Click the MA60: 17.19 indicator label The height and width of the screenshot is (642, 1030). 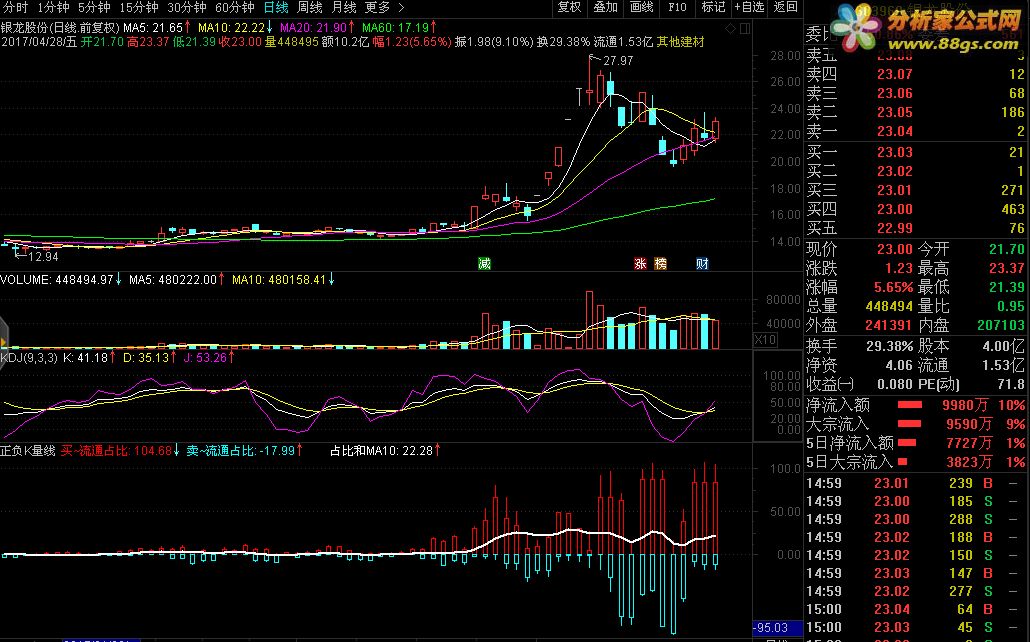point(399,28)
